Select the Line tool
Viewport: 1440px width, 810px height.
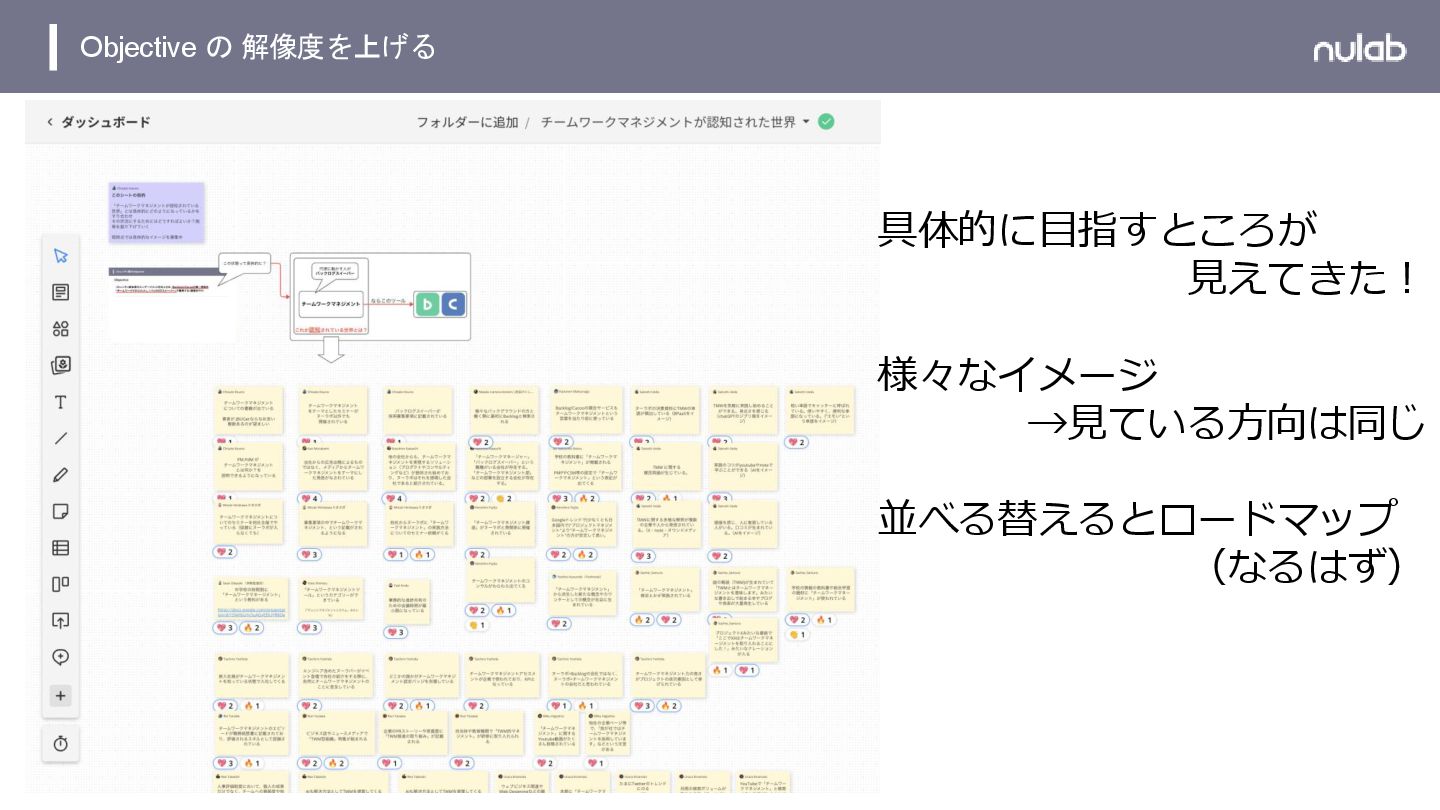point(61,438)
